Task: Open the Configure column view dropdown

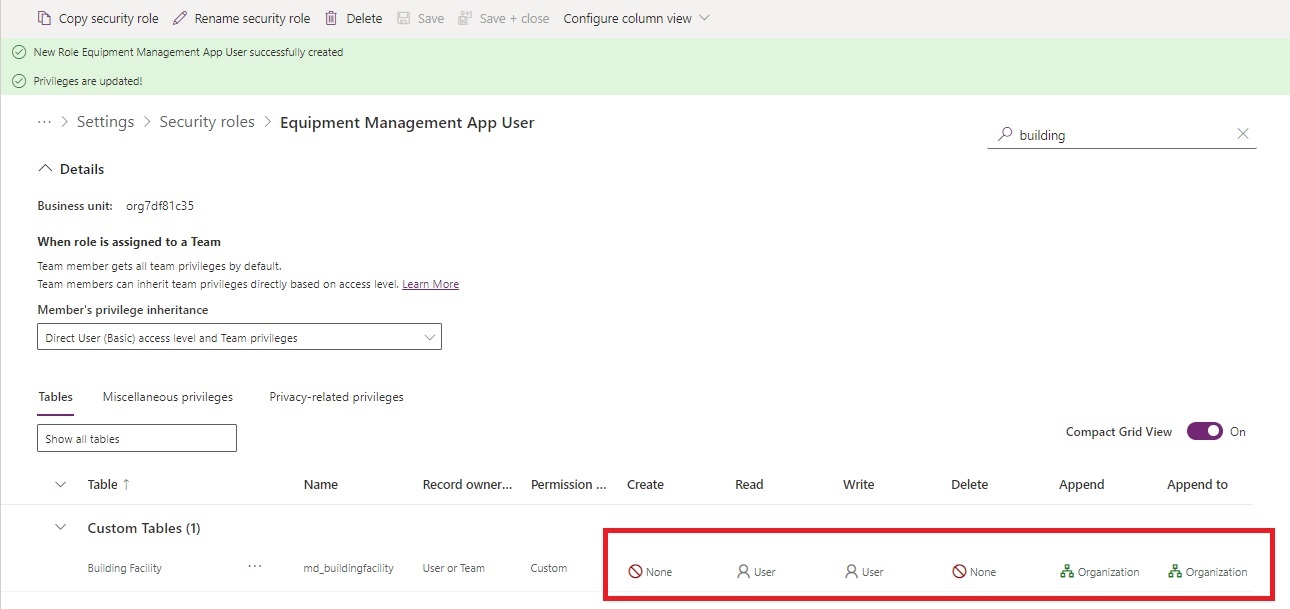Action: 636,17
